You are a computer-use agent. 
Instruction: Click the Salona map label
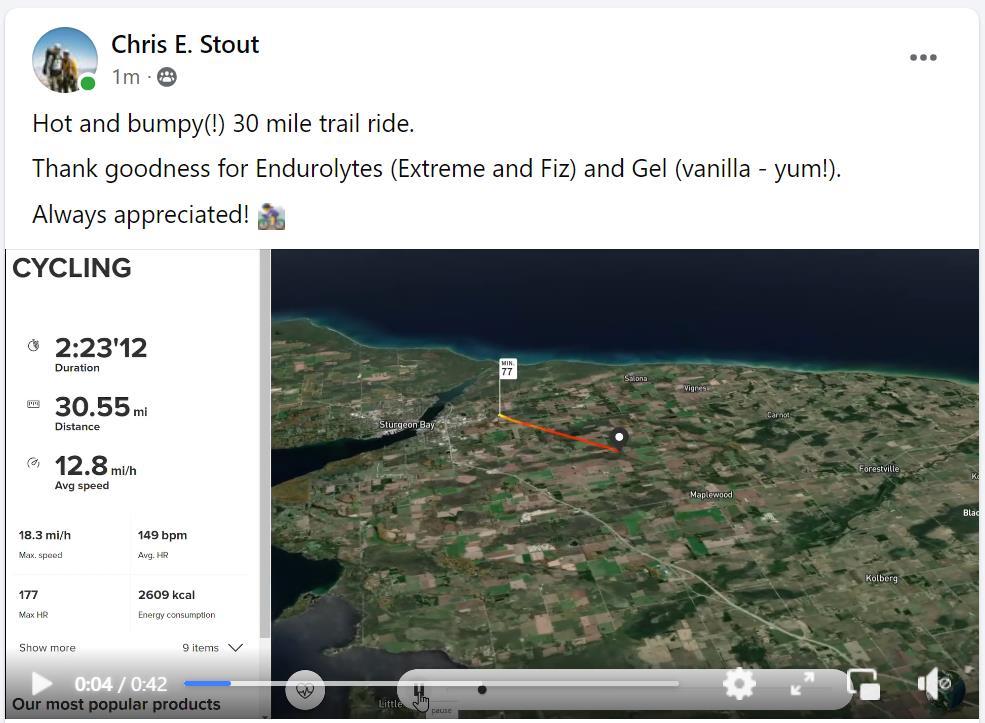click(x=636, y=378)
